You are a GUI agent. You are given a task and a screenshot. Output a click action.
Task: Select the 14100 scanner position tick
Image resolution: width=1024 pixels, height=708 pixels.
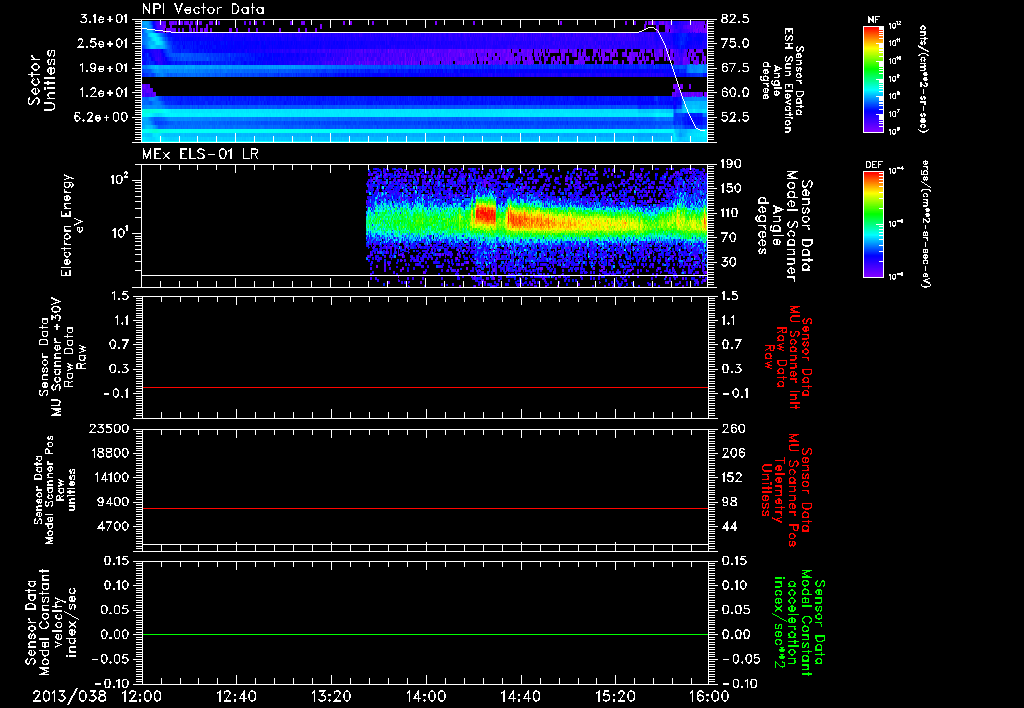point(110,477)
